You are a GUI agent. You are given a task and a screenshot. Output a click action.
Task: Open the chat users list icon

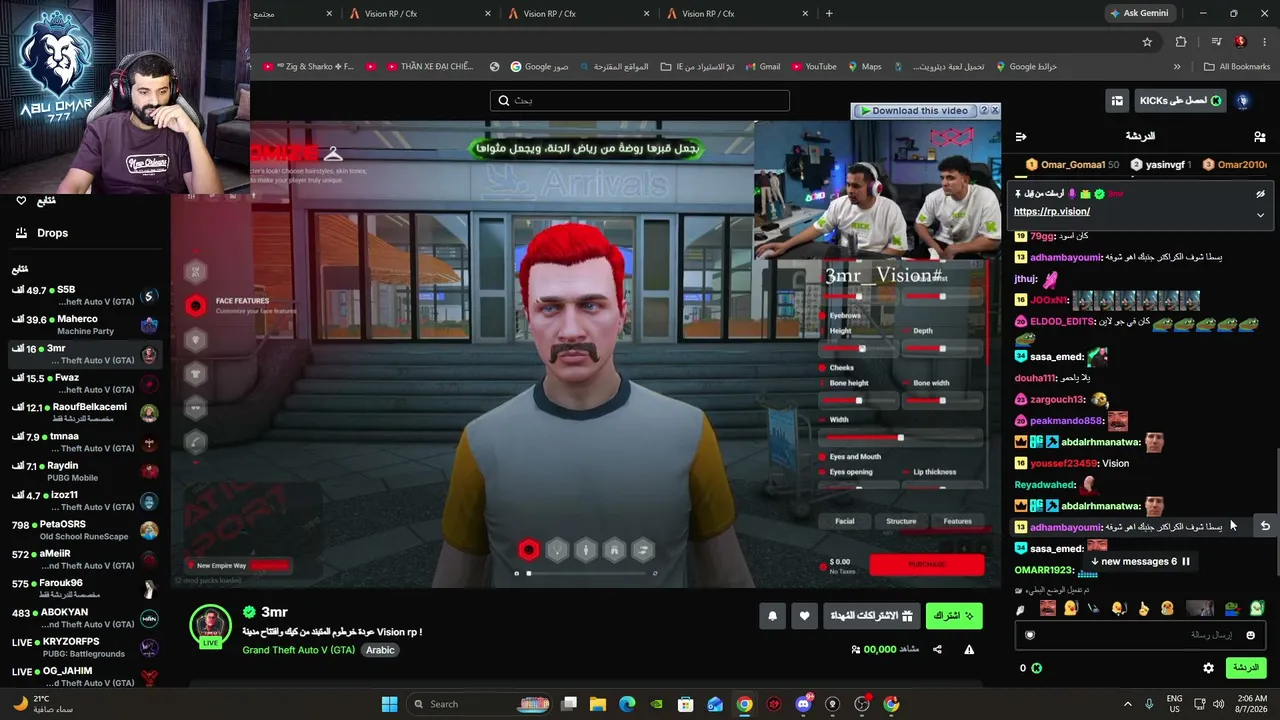click(1259, 136)
